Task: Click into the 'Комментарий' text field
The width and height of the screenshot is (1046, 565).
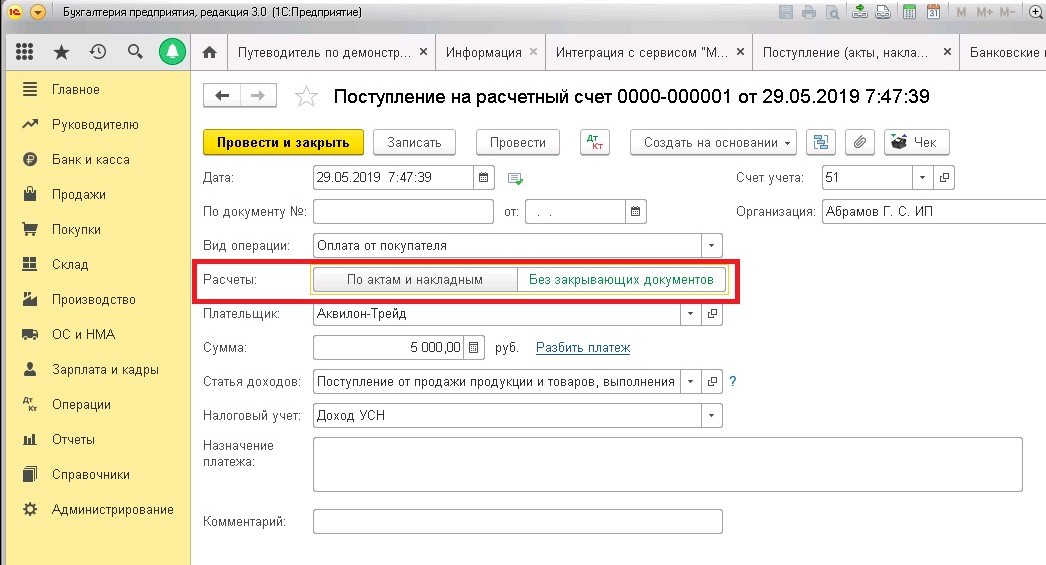Action: point(517,522)
